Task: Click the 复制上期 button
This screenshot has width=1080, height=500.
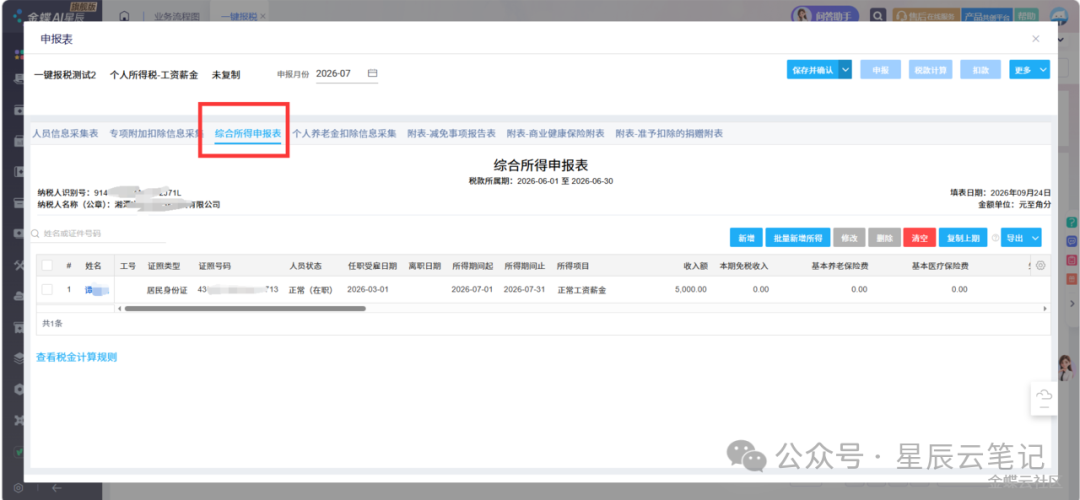Action: (963, 238)
